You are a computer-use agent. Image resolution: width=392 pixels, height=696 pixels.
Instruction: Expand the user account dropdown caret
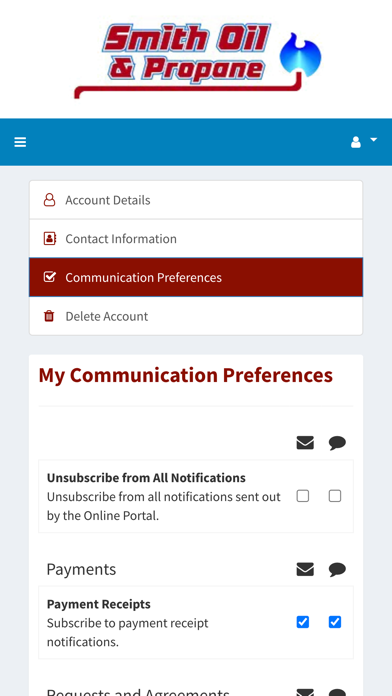tap(374, 140)
